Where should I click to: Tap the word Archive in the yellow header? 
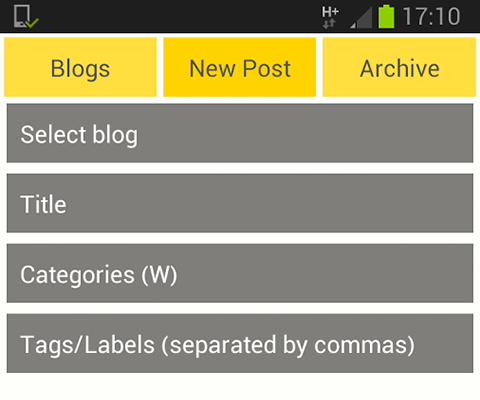400,68
